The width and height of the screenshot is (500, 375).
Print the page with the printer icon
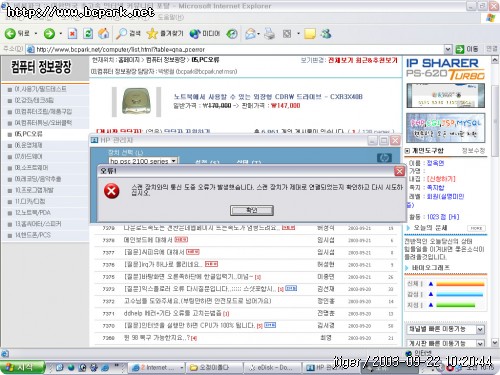pos(269,34)
